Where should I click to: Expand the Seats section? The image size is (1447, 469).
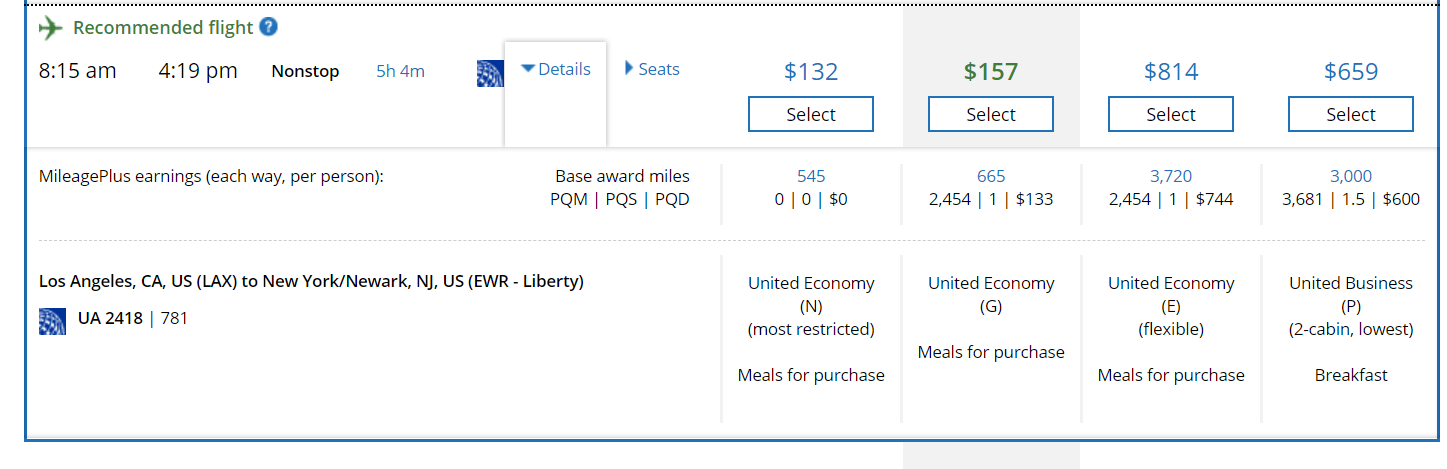coord(652,69)
